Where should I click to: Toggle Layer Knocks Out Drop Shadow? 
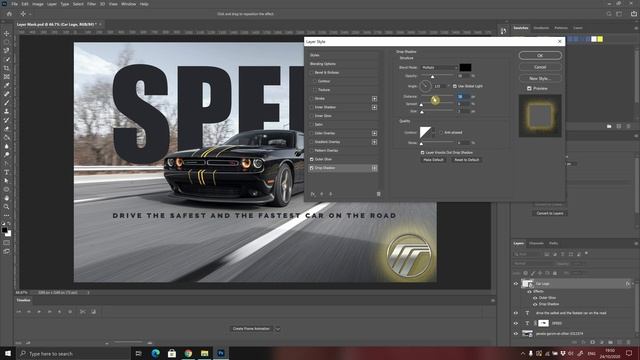pos(422,152)
